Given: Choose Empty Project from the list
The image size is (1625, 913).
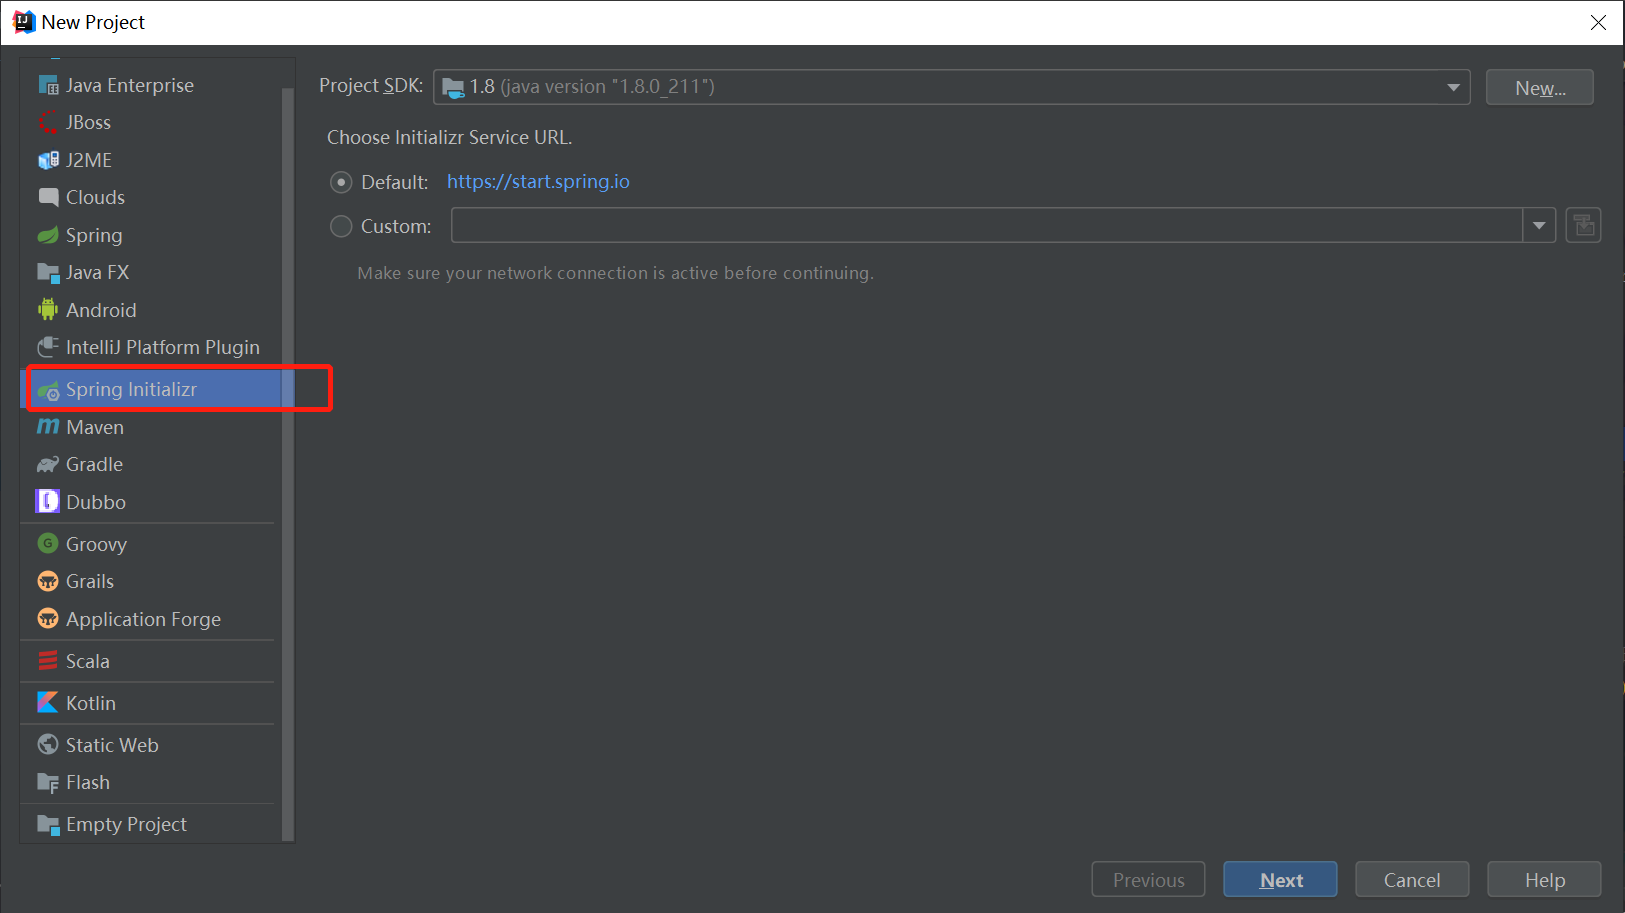Looking at the screenshot, I should tap(126, 824).
